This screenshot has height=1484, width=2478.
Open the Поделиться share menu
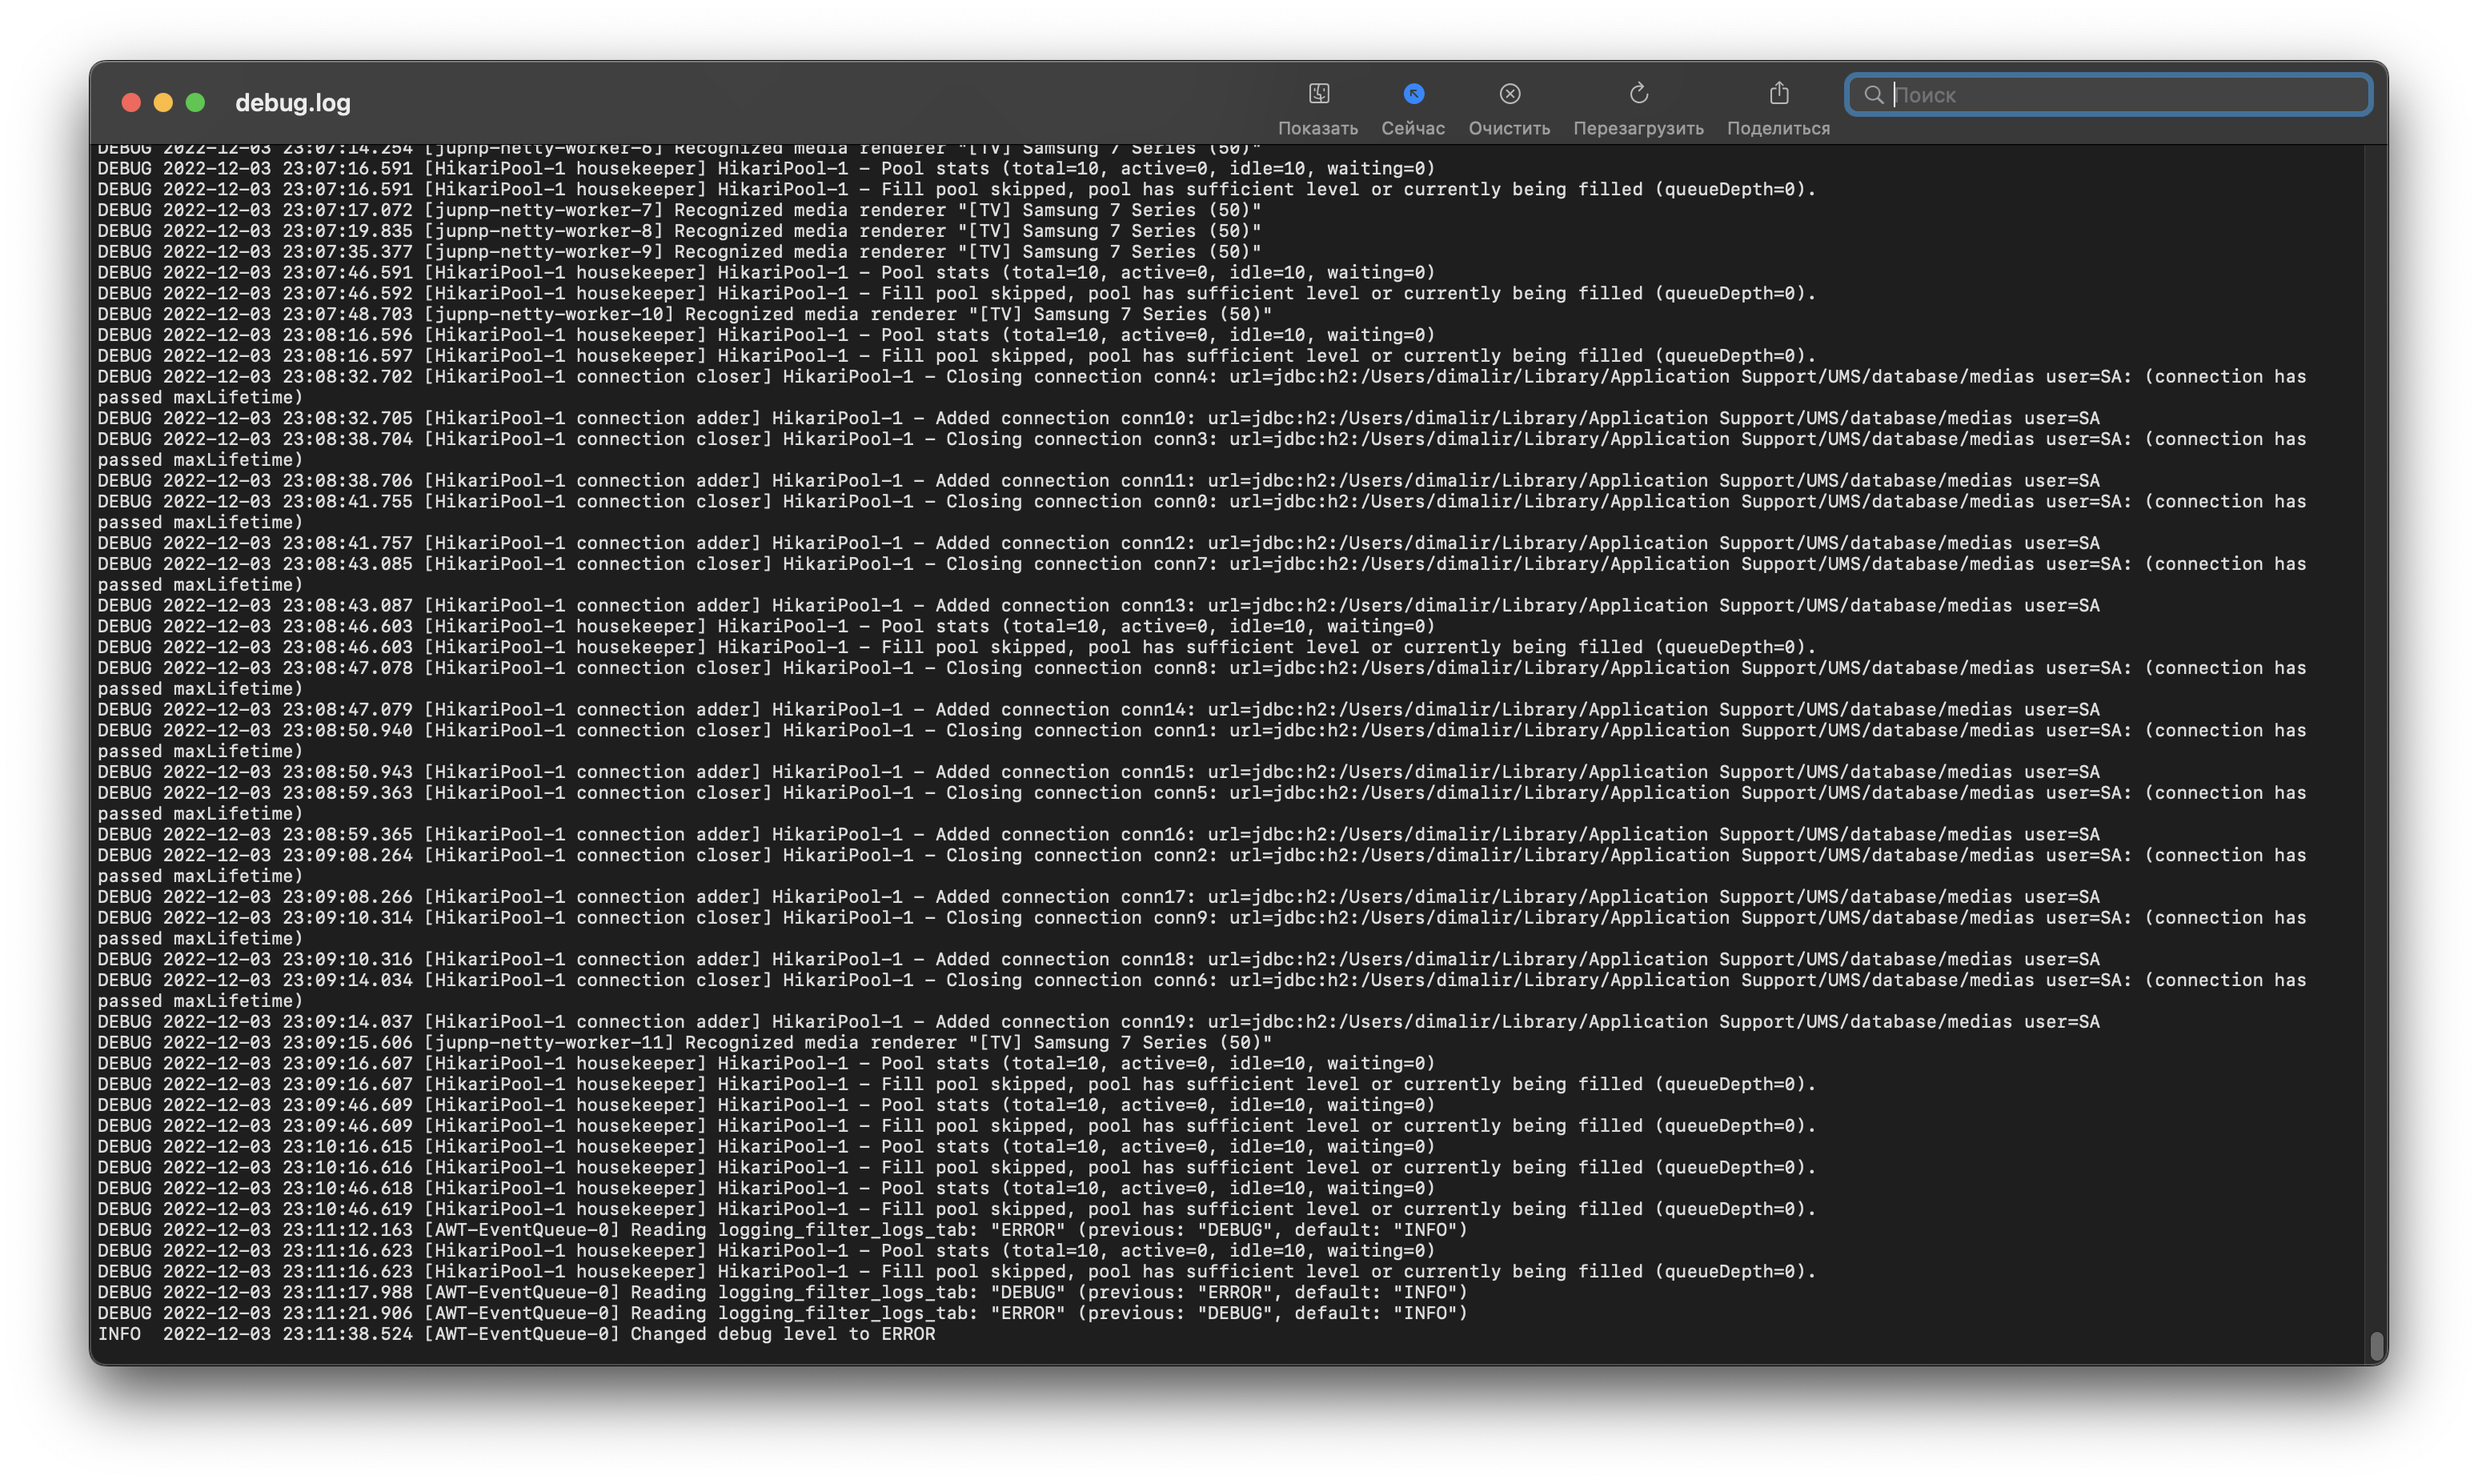click(1778, 93)
